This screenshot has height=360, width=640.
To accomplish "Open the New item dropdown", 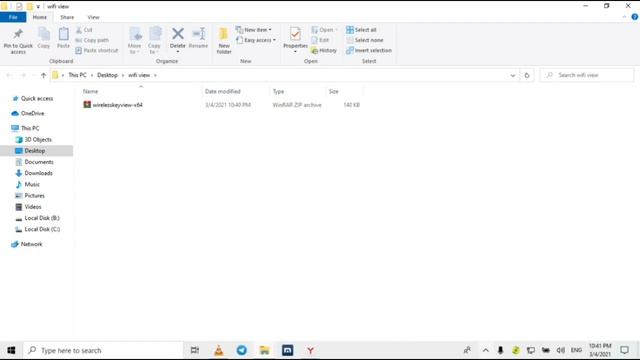I will 253,30.
